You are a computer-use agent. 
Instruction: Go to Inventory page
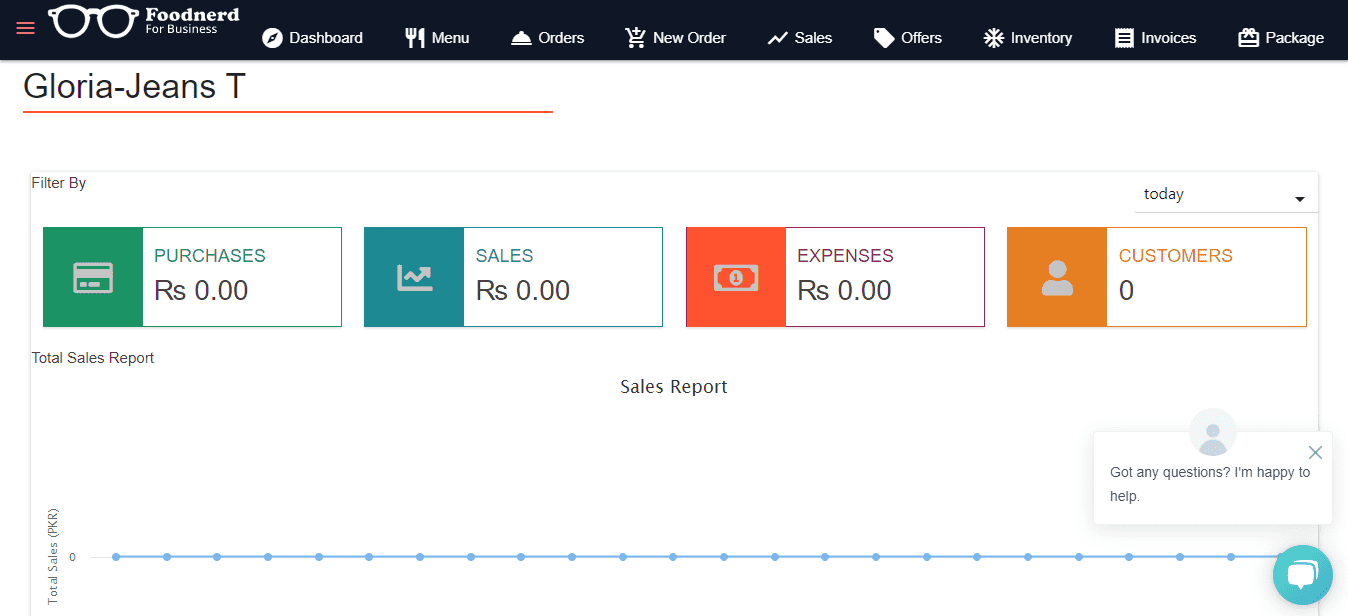pyautogui.click(x=1028, y=38)
